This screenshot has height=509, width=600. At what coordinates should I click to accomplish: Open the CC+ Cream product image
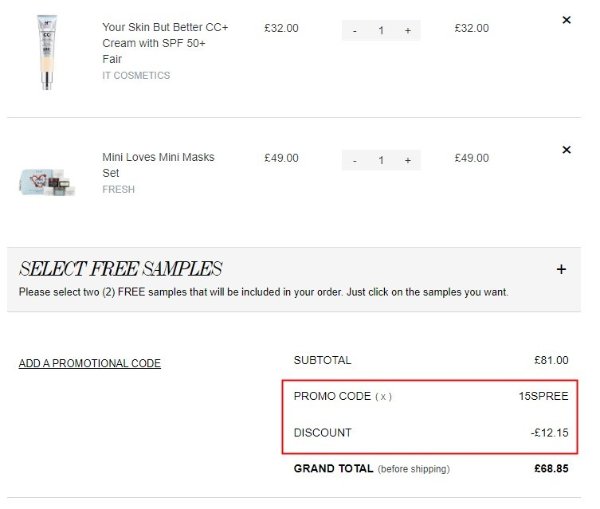[47, 52]
